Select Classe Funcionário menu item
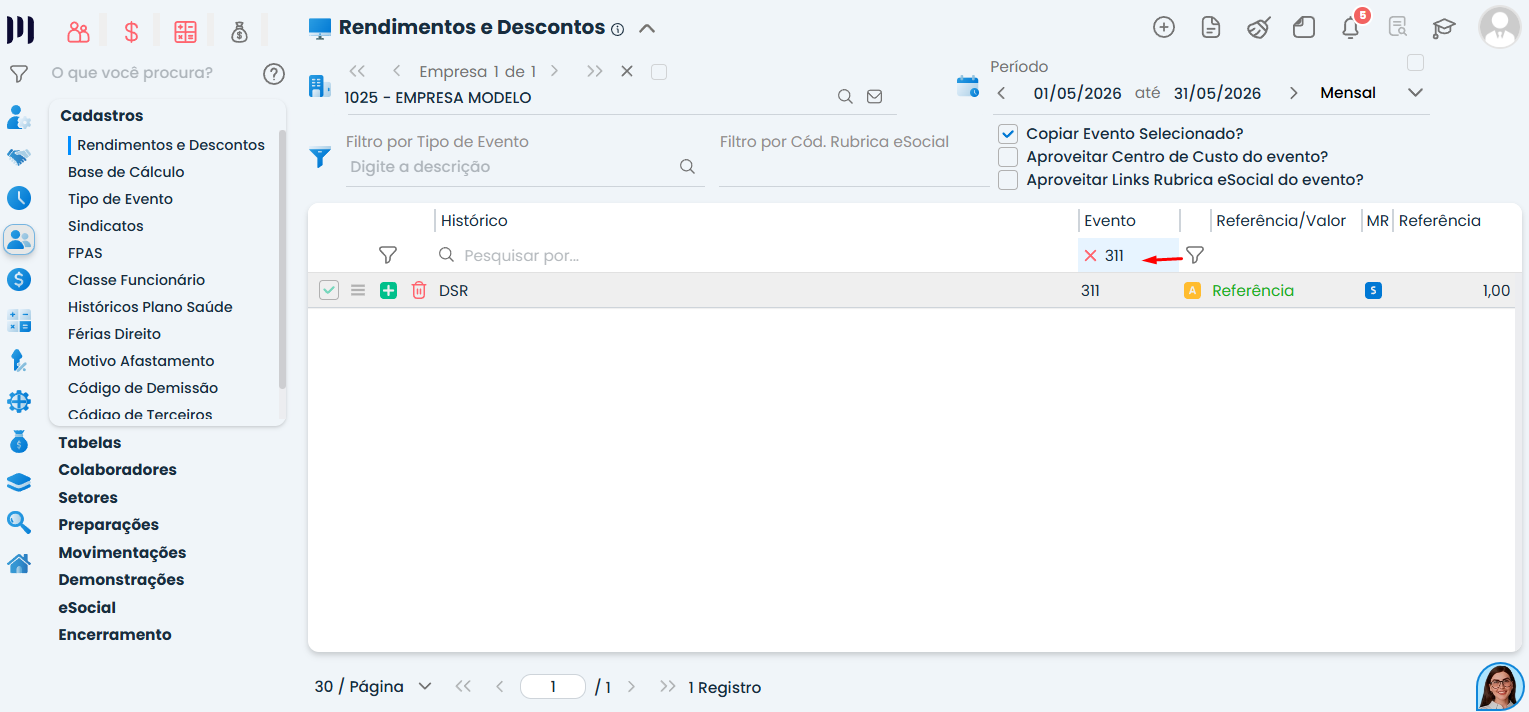The image size is (1529, 712). pyautogui.click(x=136, y=280)
